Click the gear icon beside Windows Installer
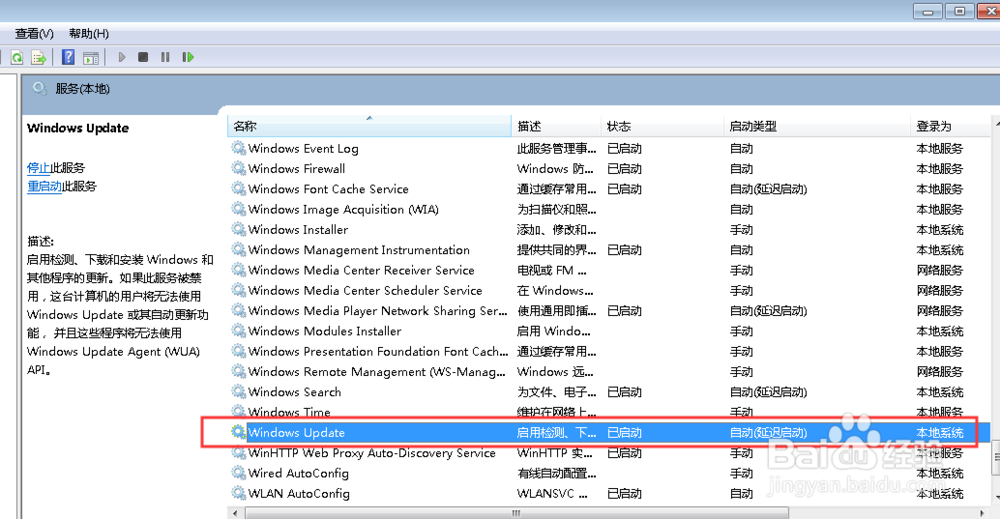Image resolution: width=1000 pixels, height=519 pixels. (239, 229)
